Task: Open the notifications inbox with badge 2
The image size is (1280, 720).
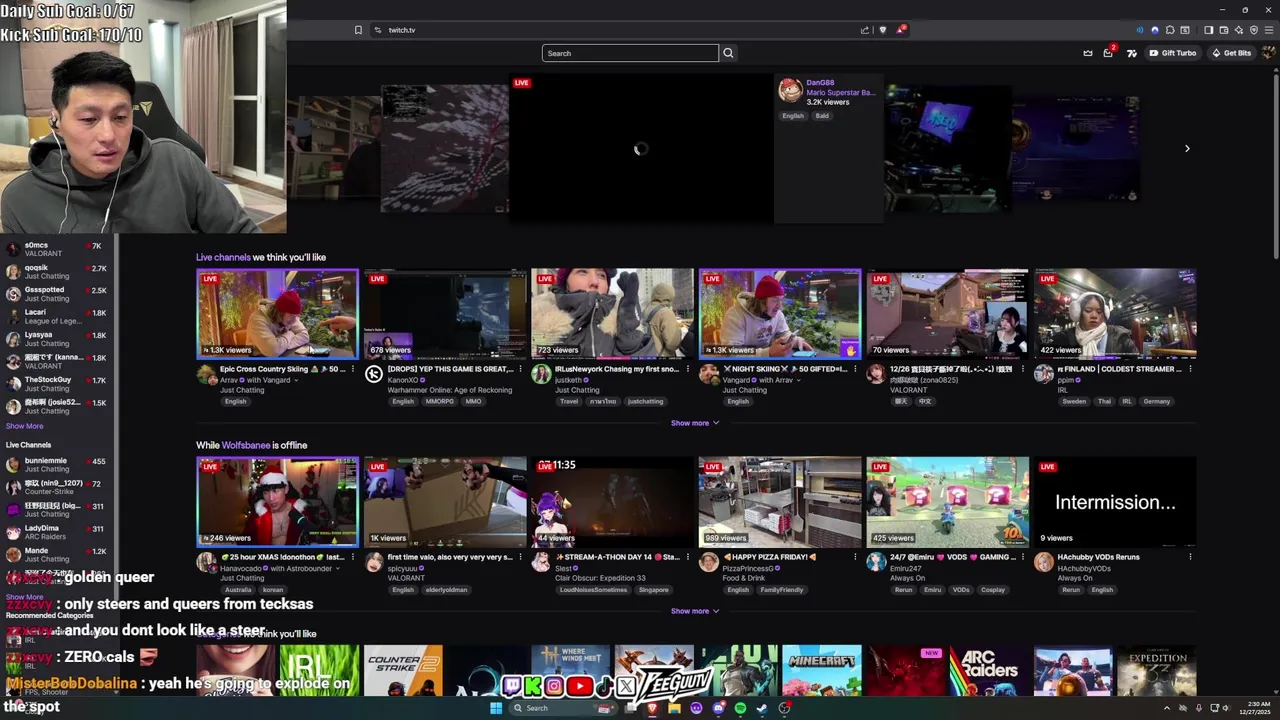Action: (1108, 53)
